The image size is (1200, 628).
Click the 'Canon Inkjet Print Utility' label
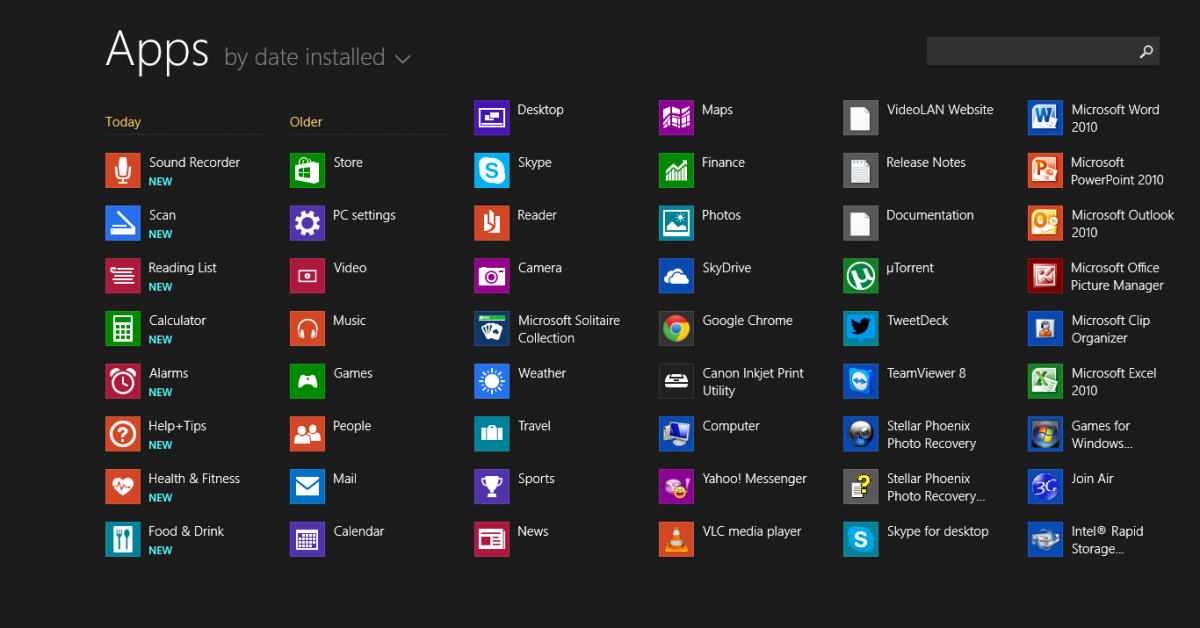tap(753, 382)
